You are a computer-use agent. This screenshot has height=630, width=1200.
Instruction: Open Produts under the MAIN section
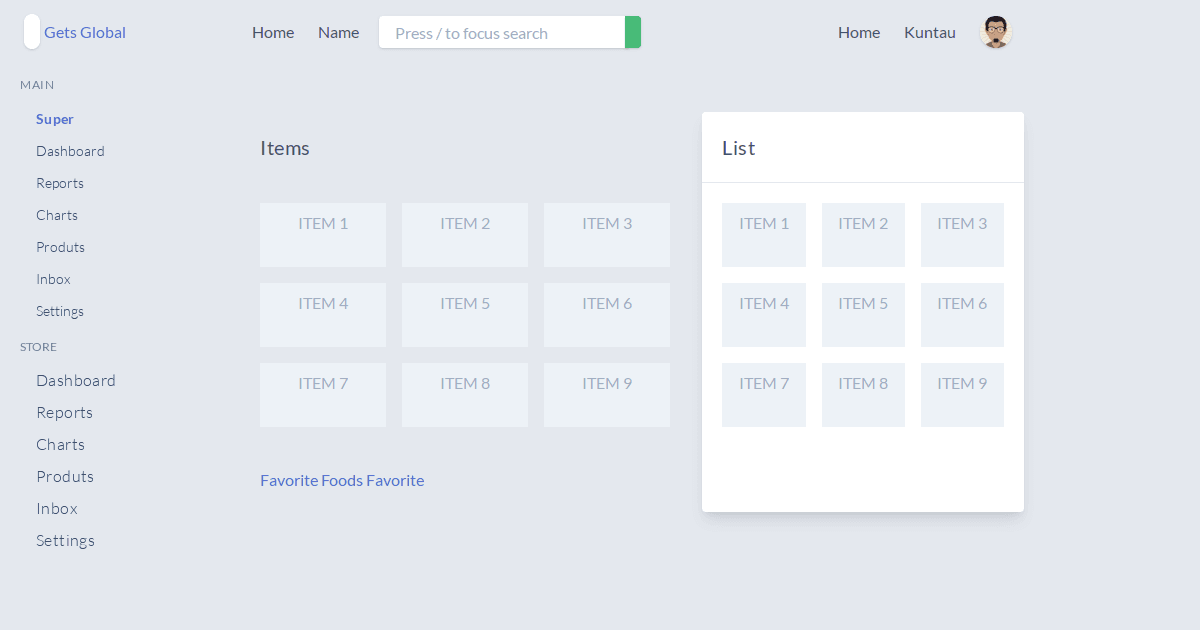60,247
